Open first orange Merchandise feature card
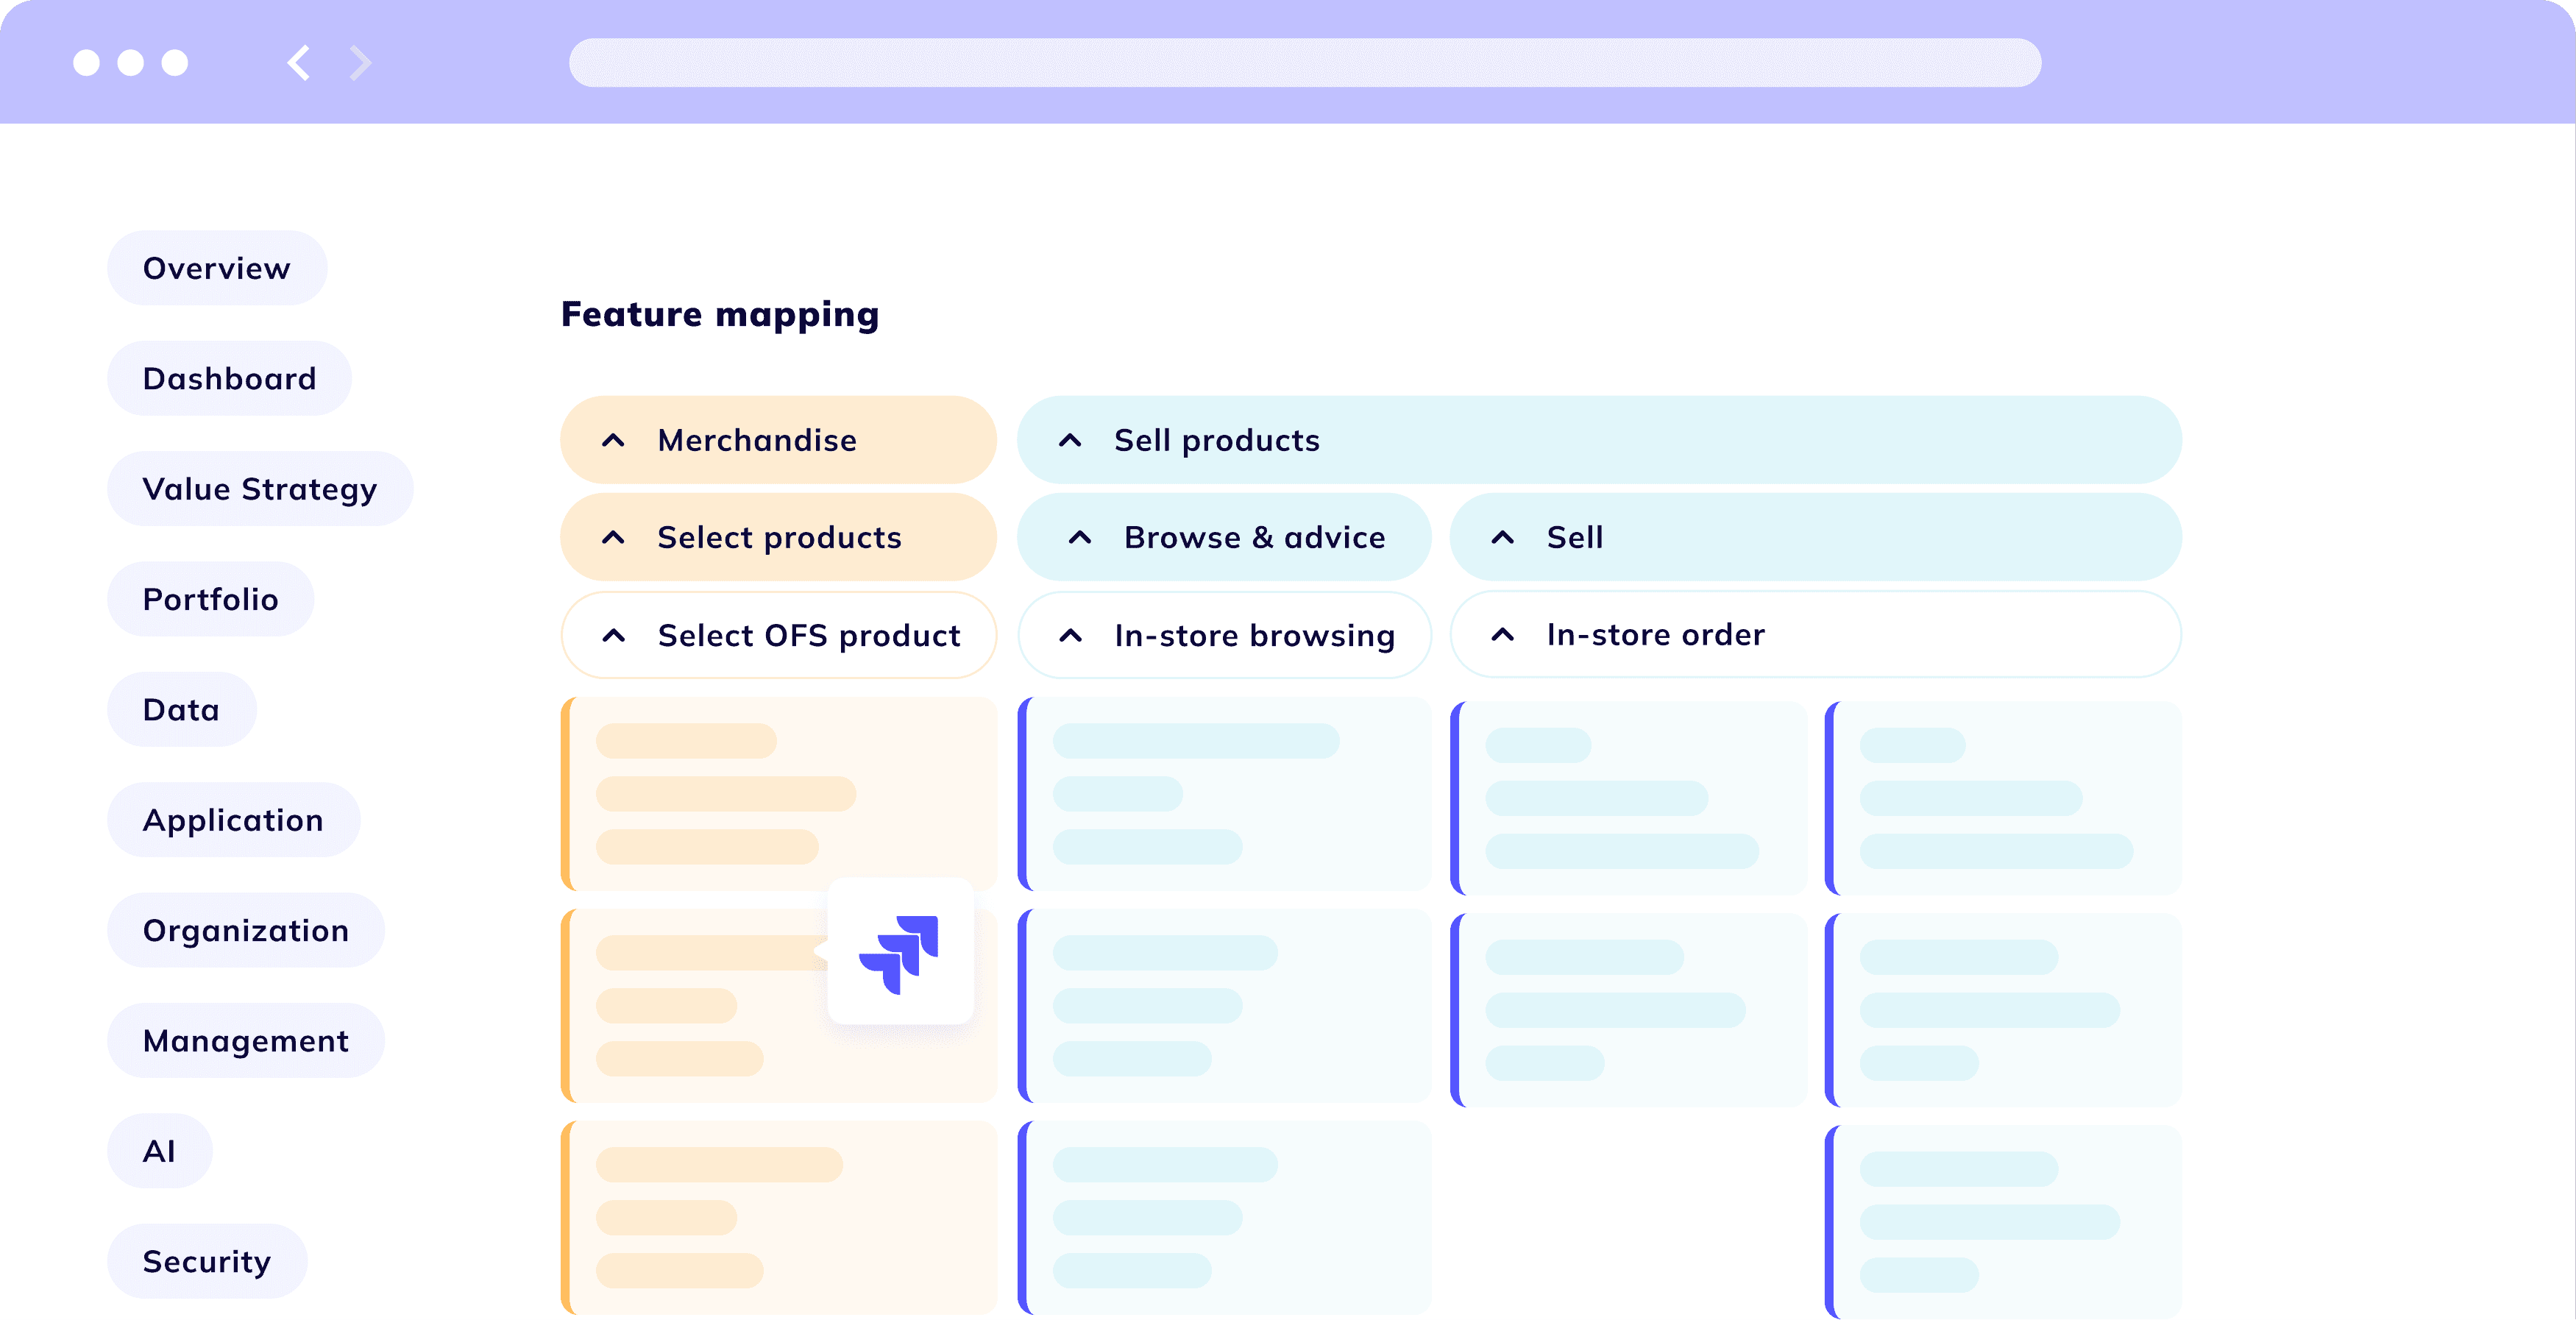 (780, 793)
